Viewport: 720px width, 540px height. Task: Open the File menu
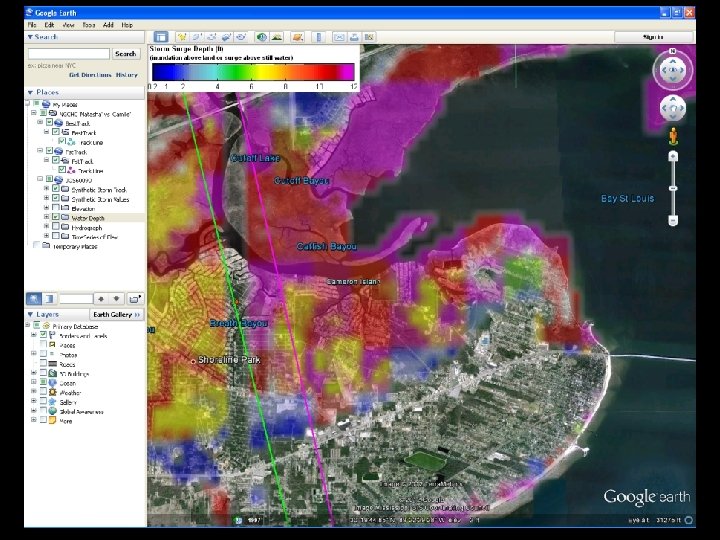tap(32, 25)
